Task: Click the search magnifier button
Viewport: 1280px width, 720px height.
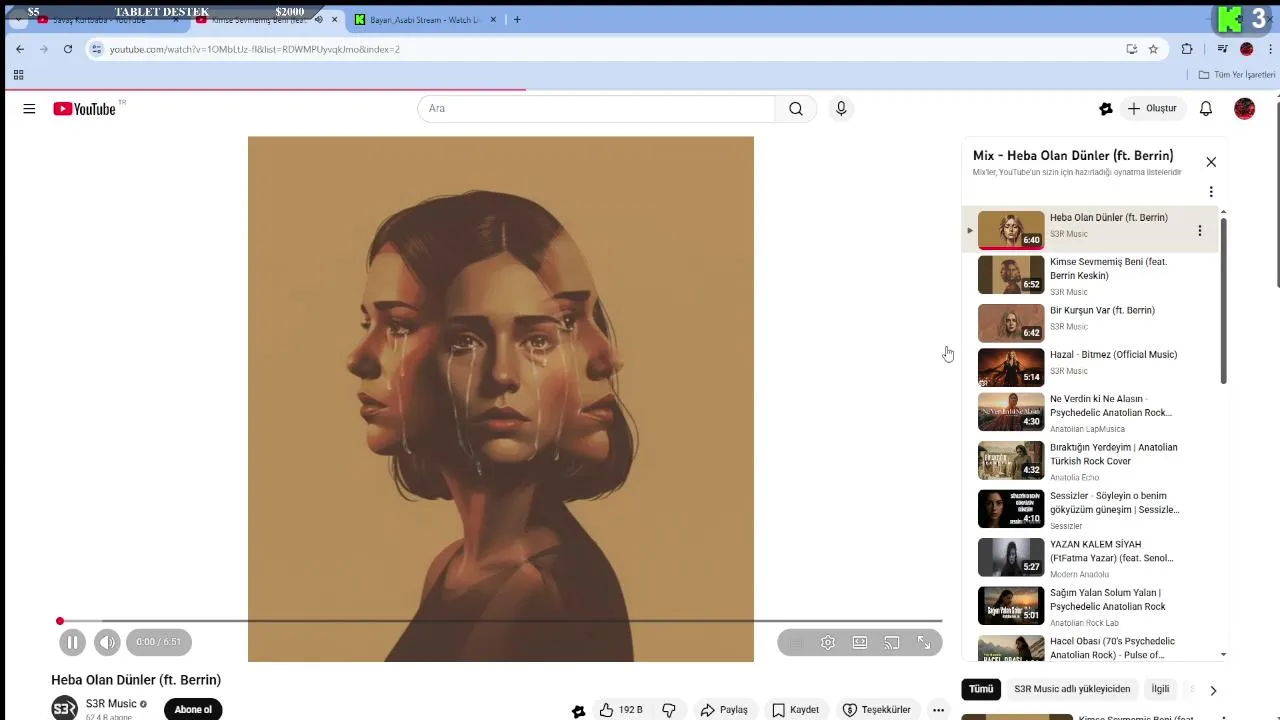Action: pyautogui.click(x=796, y=109)
